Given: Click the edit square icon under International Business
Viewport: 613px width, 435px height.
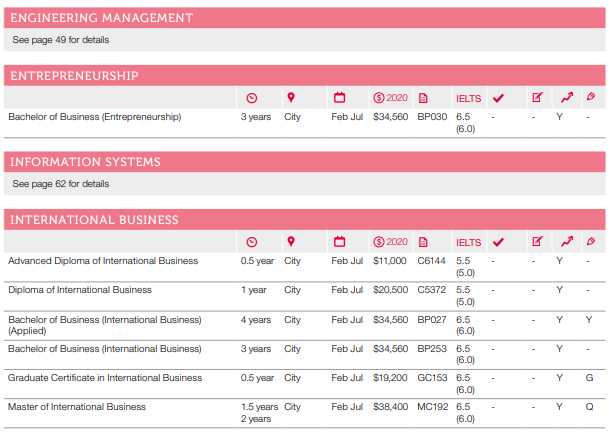Looking at the screenshot, I should click(537, 242).
